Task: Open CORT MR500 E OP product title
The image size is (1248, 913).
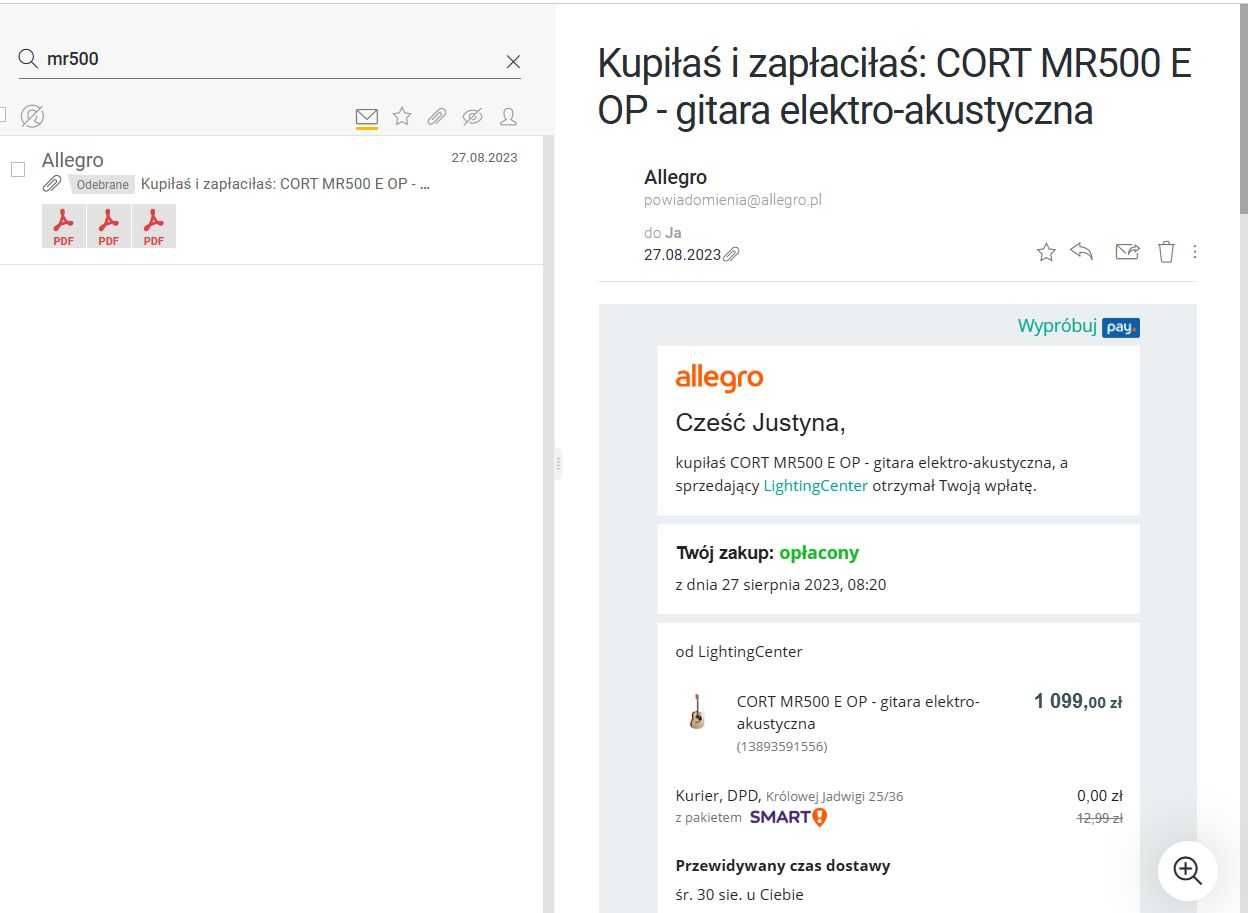Action: (x=858, y=712)
